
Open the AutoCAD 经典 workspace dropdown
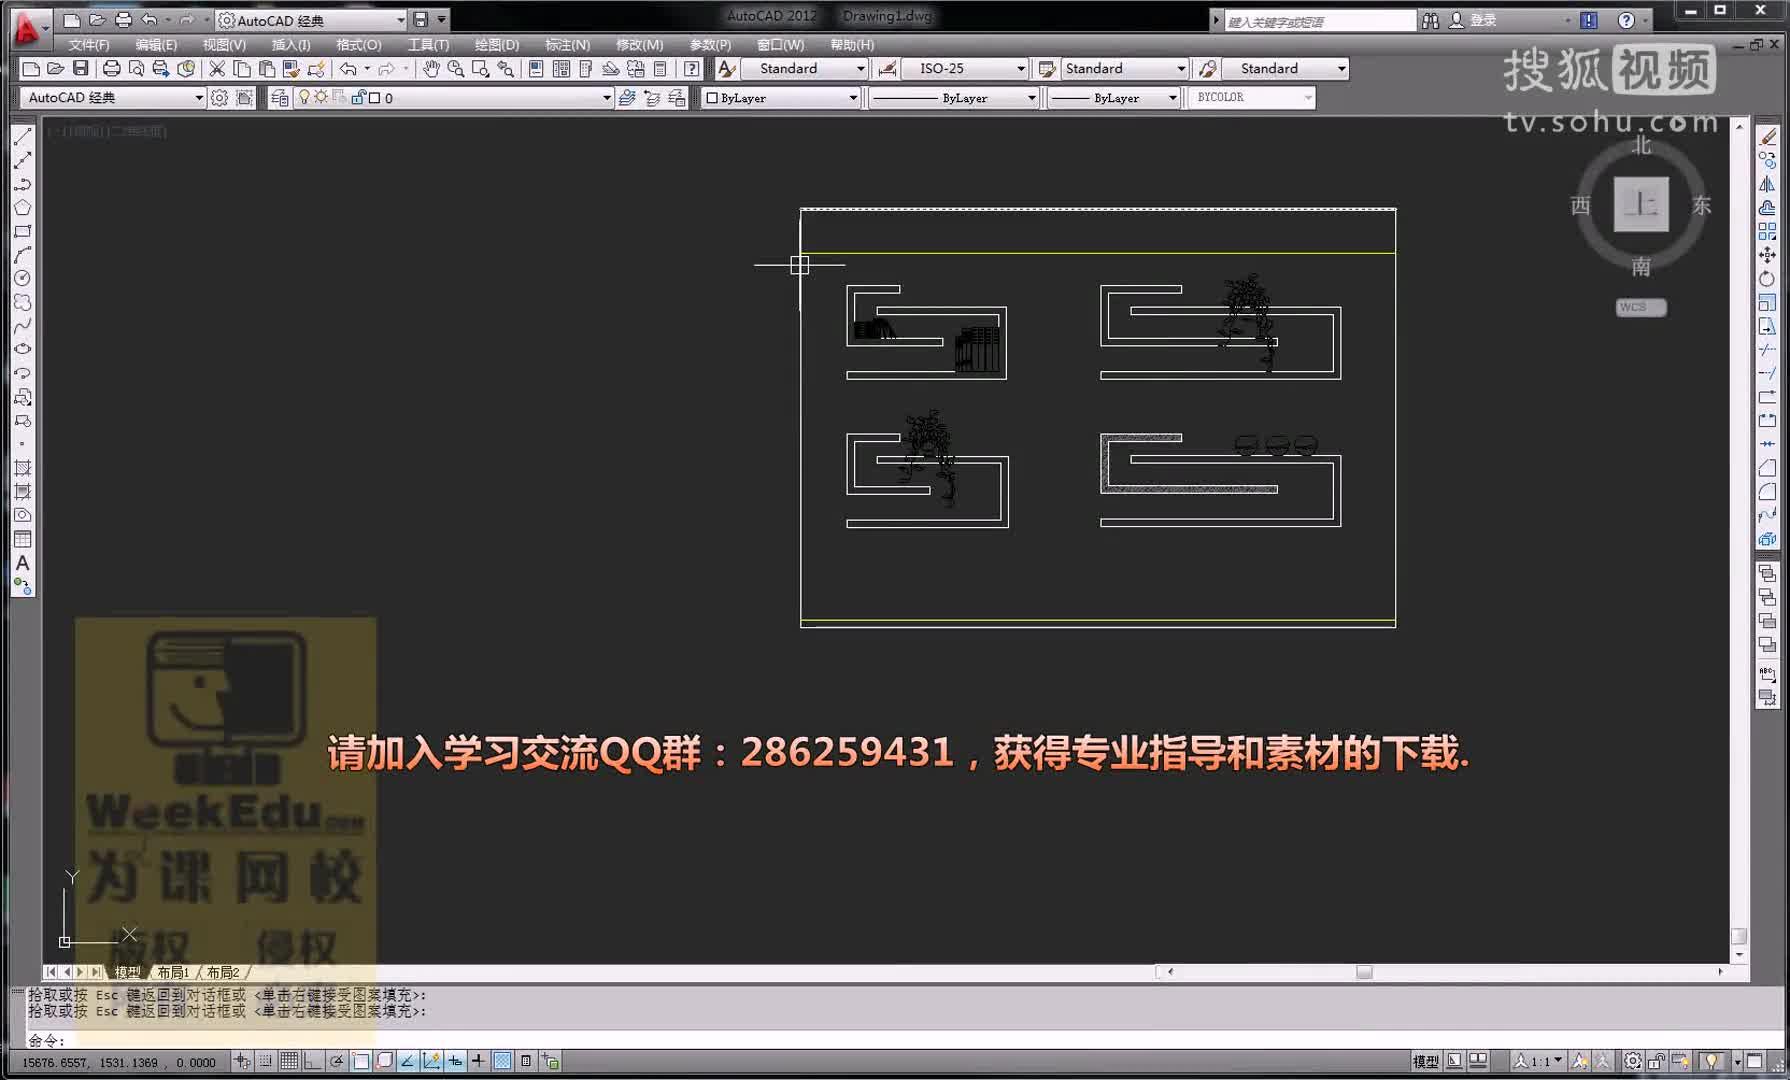tap(200, 97)
